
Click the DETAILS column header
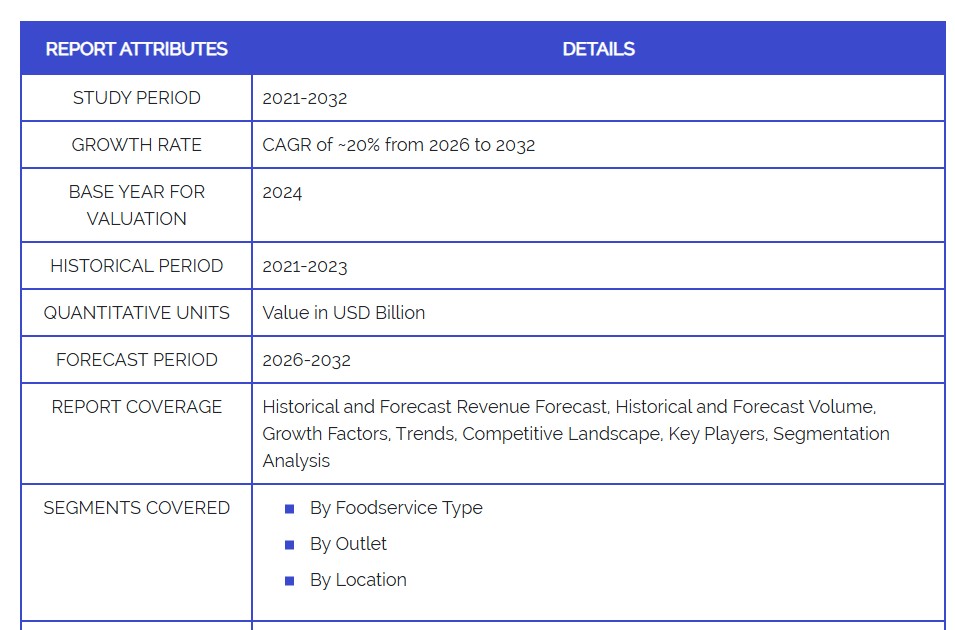598,49
